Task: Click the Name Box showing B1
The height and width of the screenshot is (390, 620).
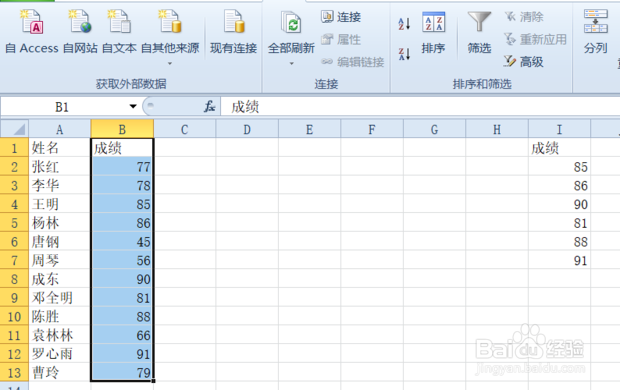Action: (x=62, y=107)
